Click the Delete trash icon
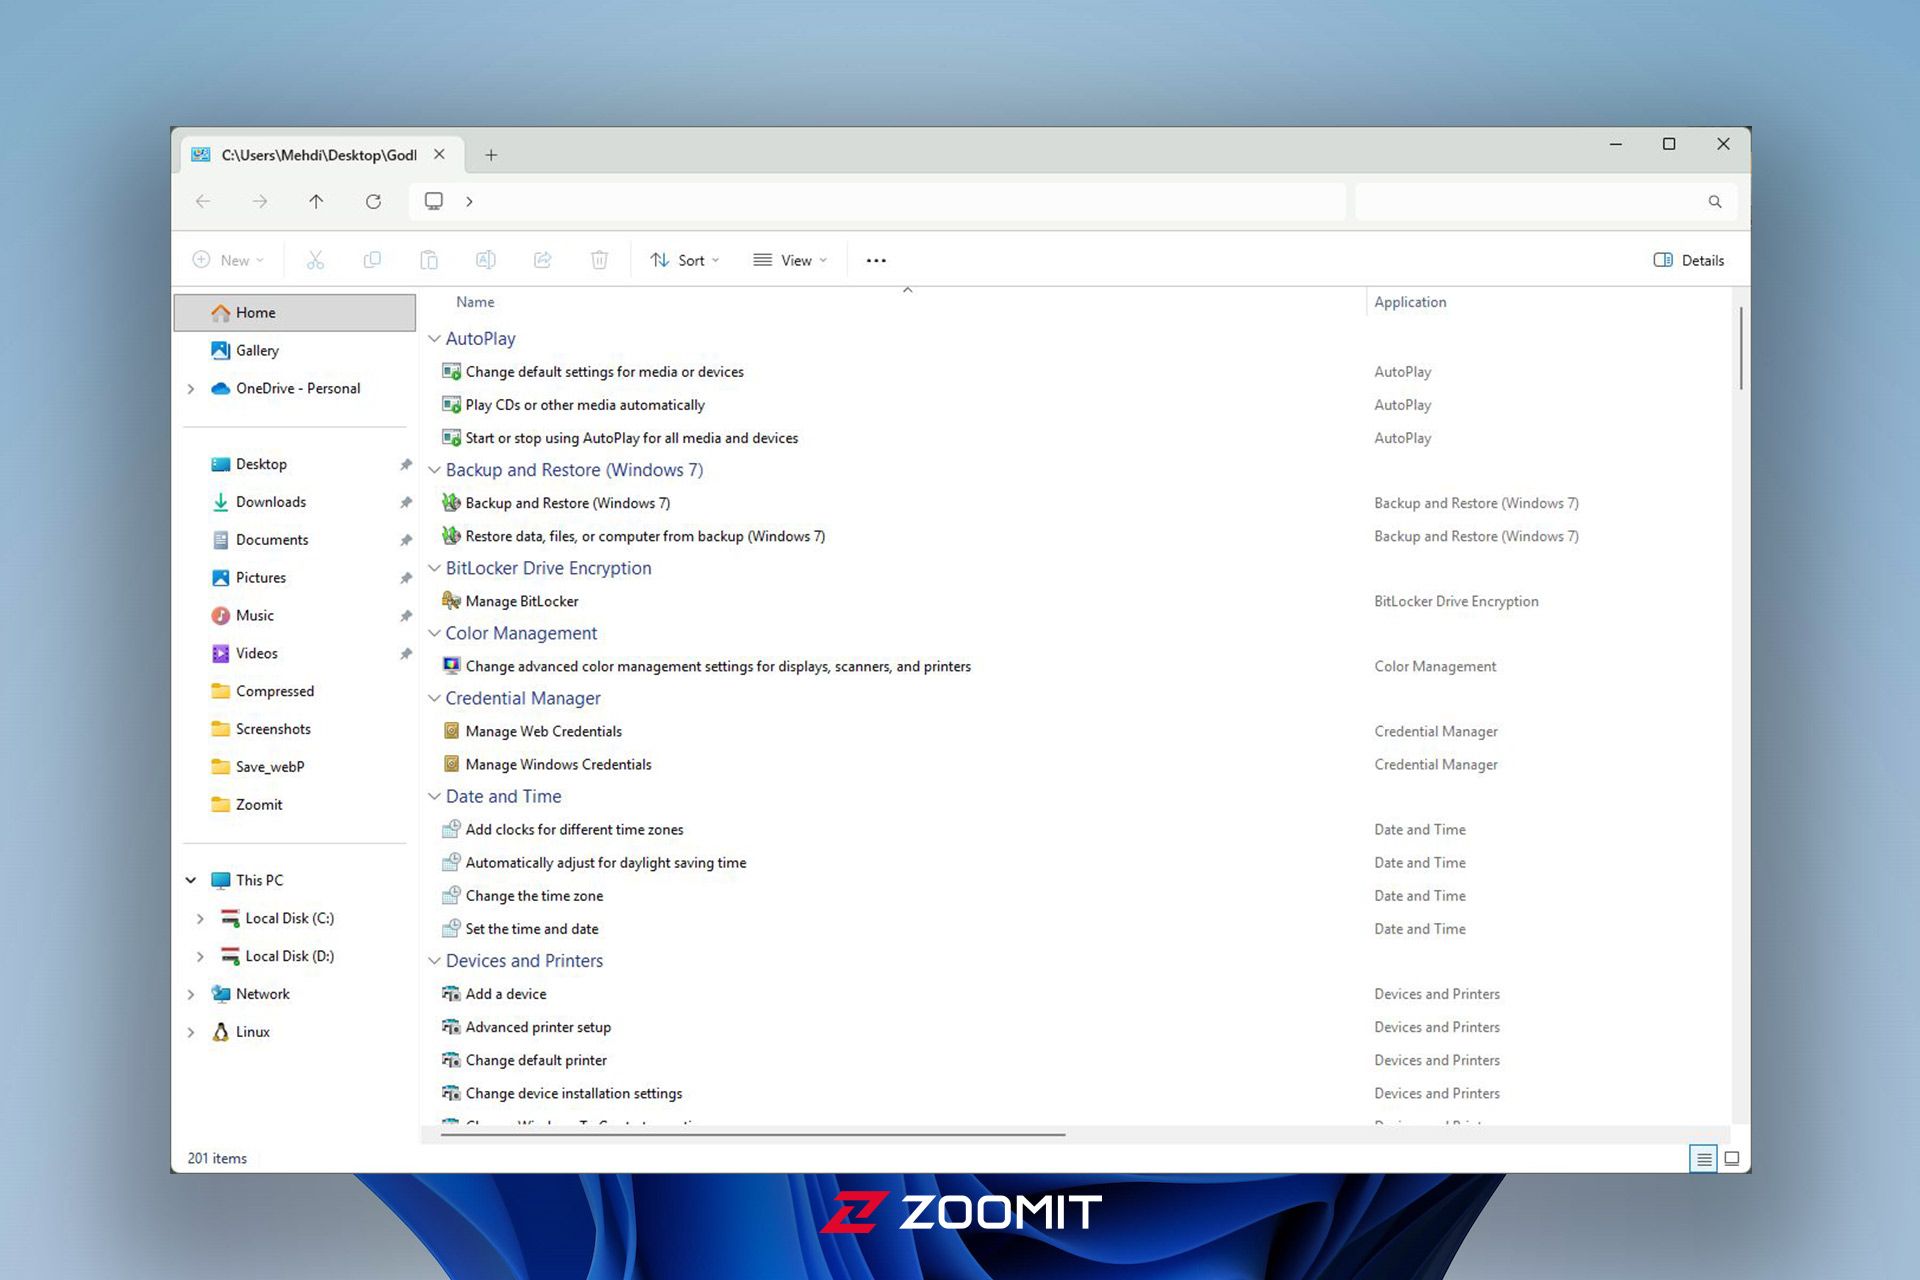 [x=599, y=260]
